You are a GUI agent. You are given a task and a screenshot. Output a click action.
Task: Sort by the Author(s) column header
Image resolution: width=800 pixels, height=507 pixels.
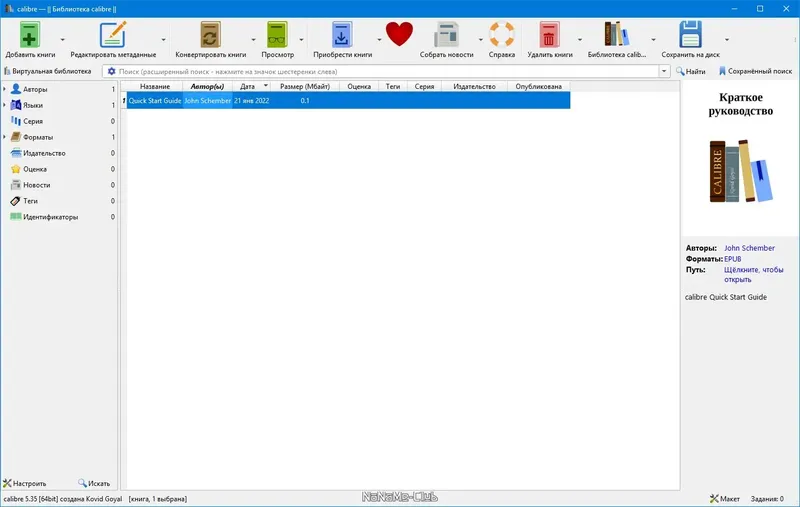click(207, 86)
